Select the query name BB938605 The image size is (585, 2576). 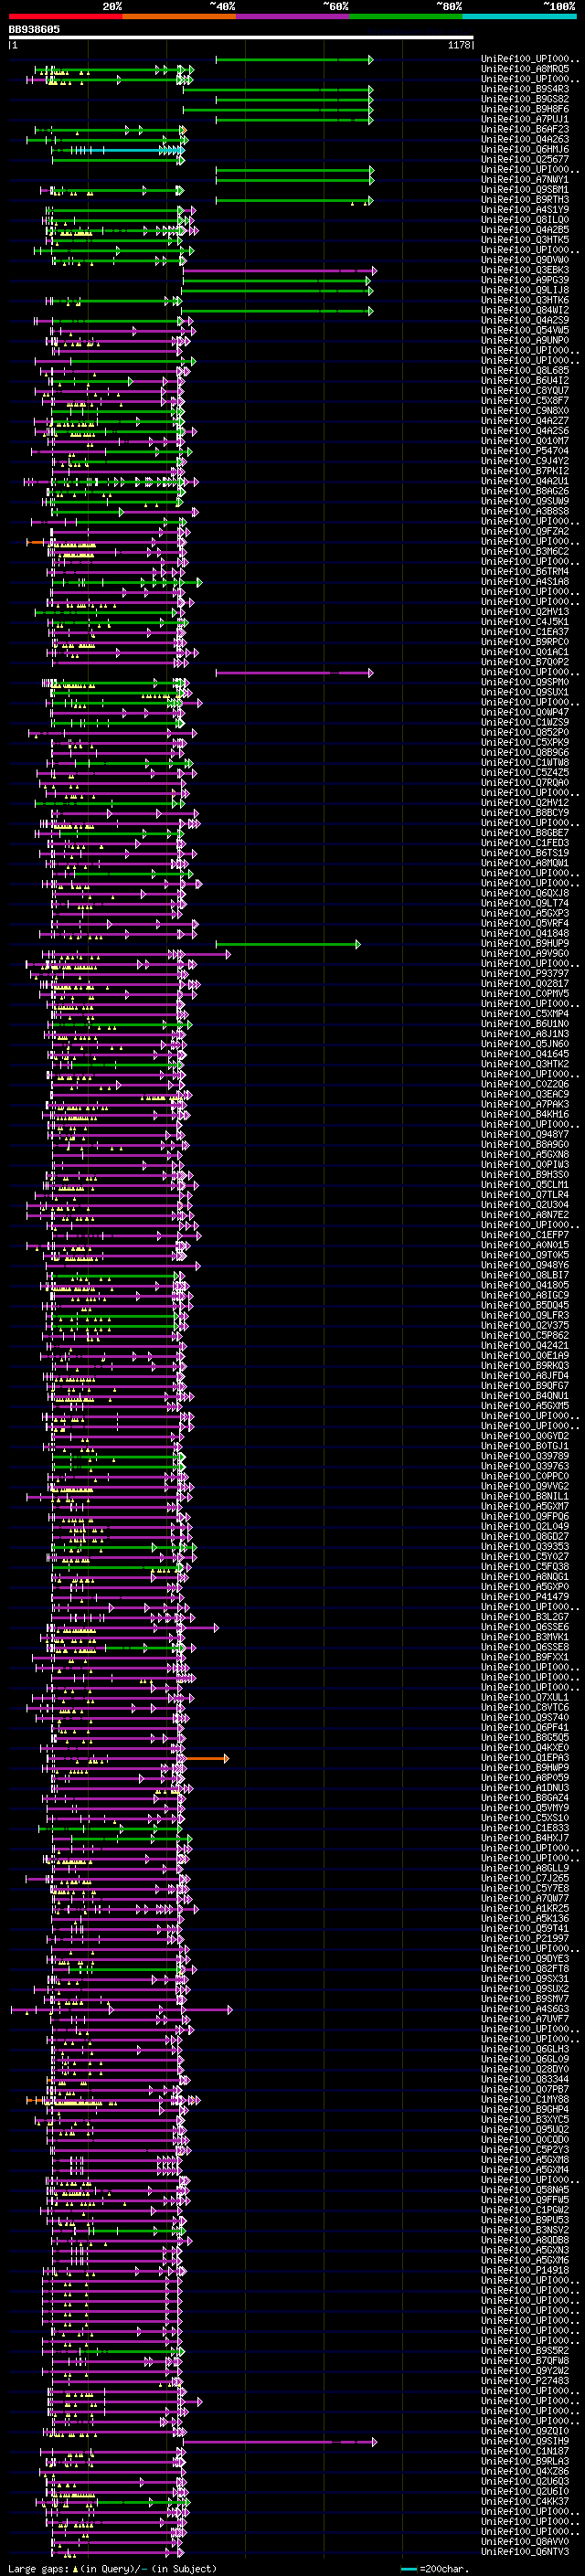34,29
